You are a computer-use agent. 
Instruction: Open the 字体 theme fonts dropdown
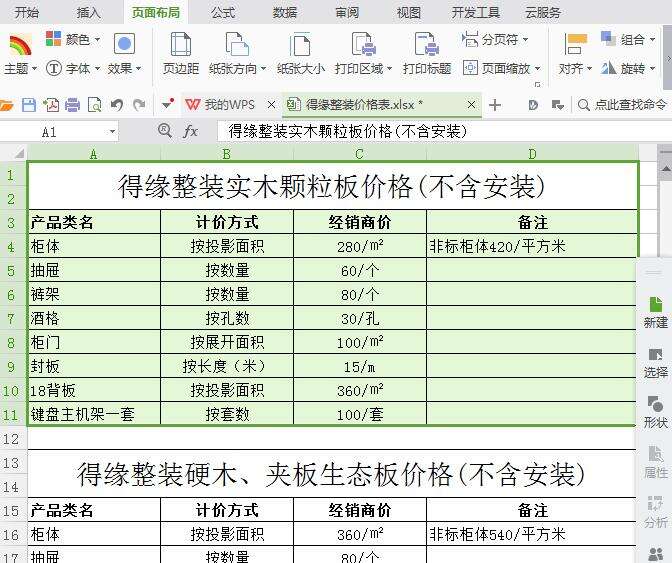click(73, 68)
